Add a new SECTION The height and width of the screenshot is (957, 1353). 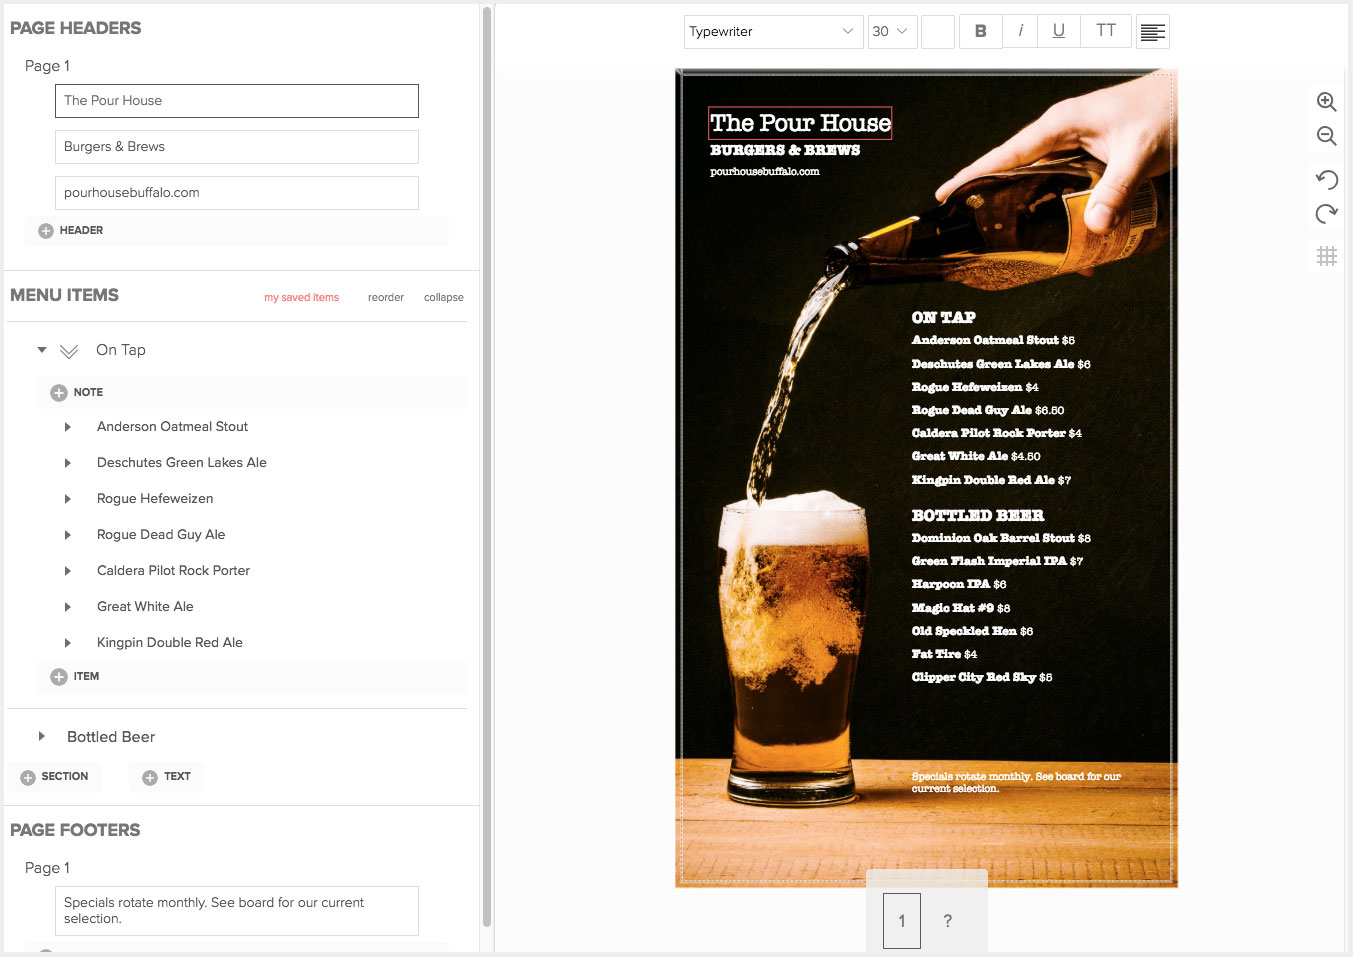pos(55,776)
